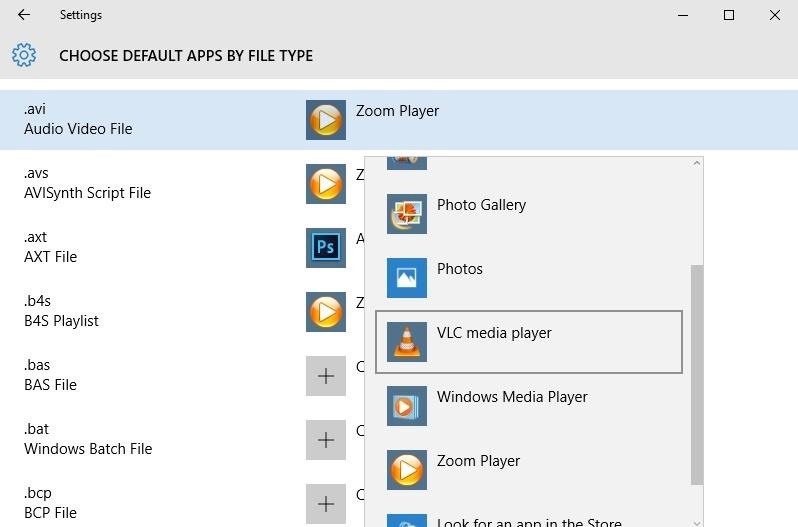Open the Zoom Player icon for .avi

tap(326, 120)
